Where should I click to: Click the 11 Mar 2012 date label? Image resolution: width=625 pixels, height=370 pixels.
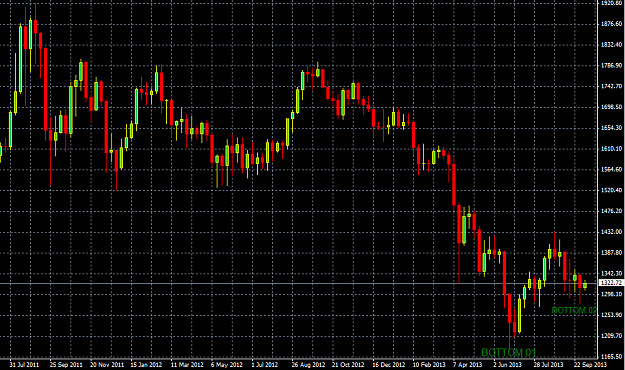(x=187, y=364)
